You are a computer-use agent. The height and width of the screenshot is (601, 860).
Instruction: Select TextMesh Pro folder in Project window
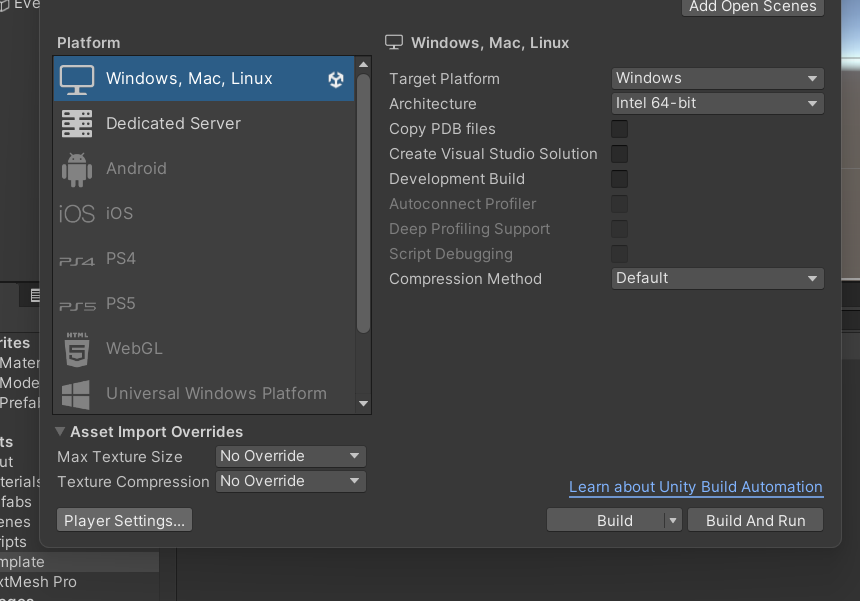[38, 582]
